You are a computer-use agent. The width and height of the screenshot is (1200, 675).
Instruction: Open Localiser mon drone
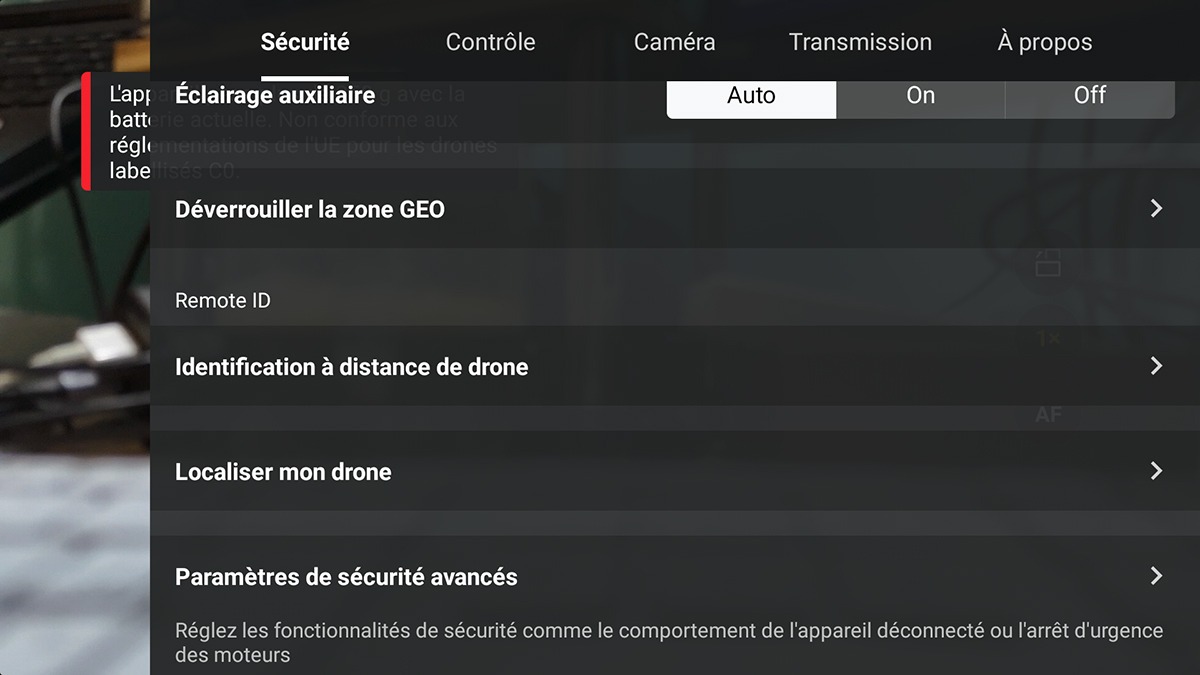pyautogui.click(x=675, y=471)
